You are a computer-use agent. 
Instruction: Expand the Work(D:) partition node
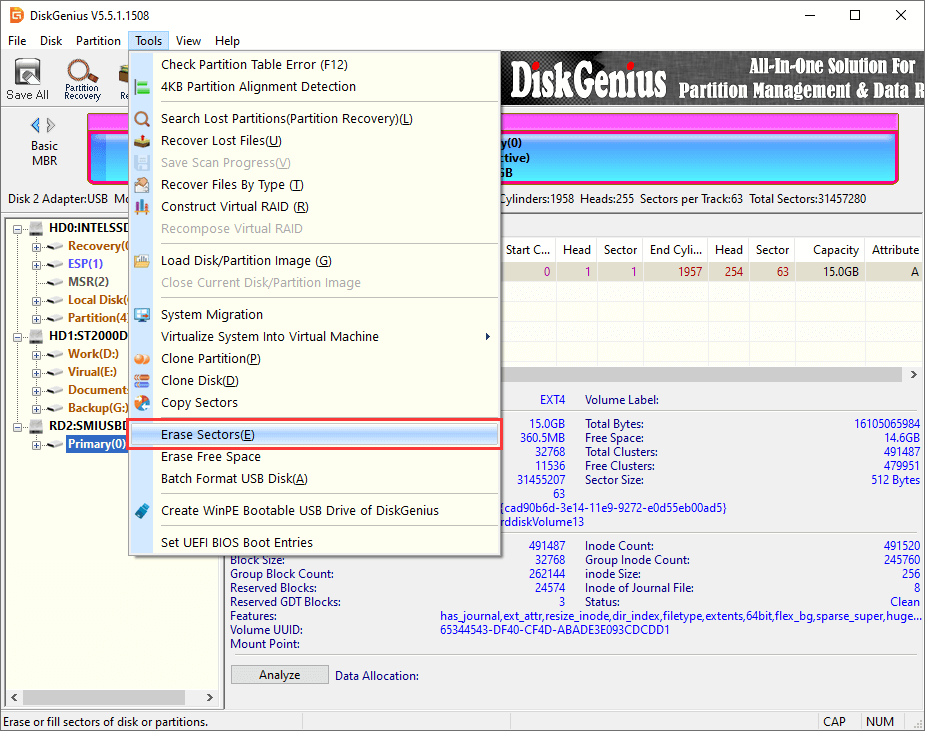(x=37, y=355)
